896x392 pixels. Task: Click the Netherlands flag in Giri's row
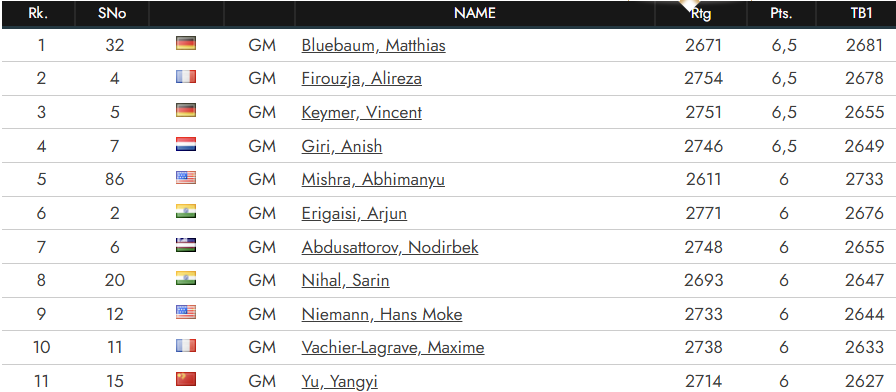point(186,144)
